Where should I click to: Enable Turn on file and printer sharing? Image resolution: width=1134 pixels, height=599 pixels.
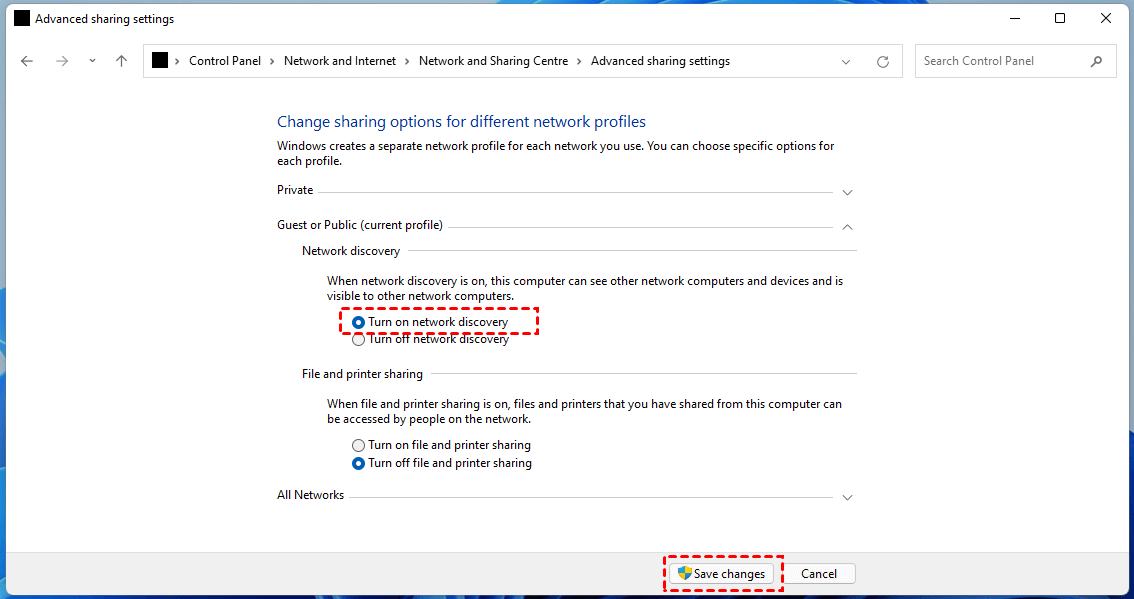(359, 445)
